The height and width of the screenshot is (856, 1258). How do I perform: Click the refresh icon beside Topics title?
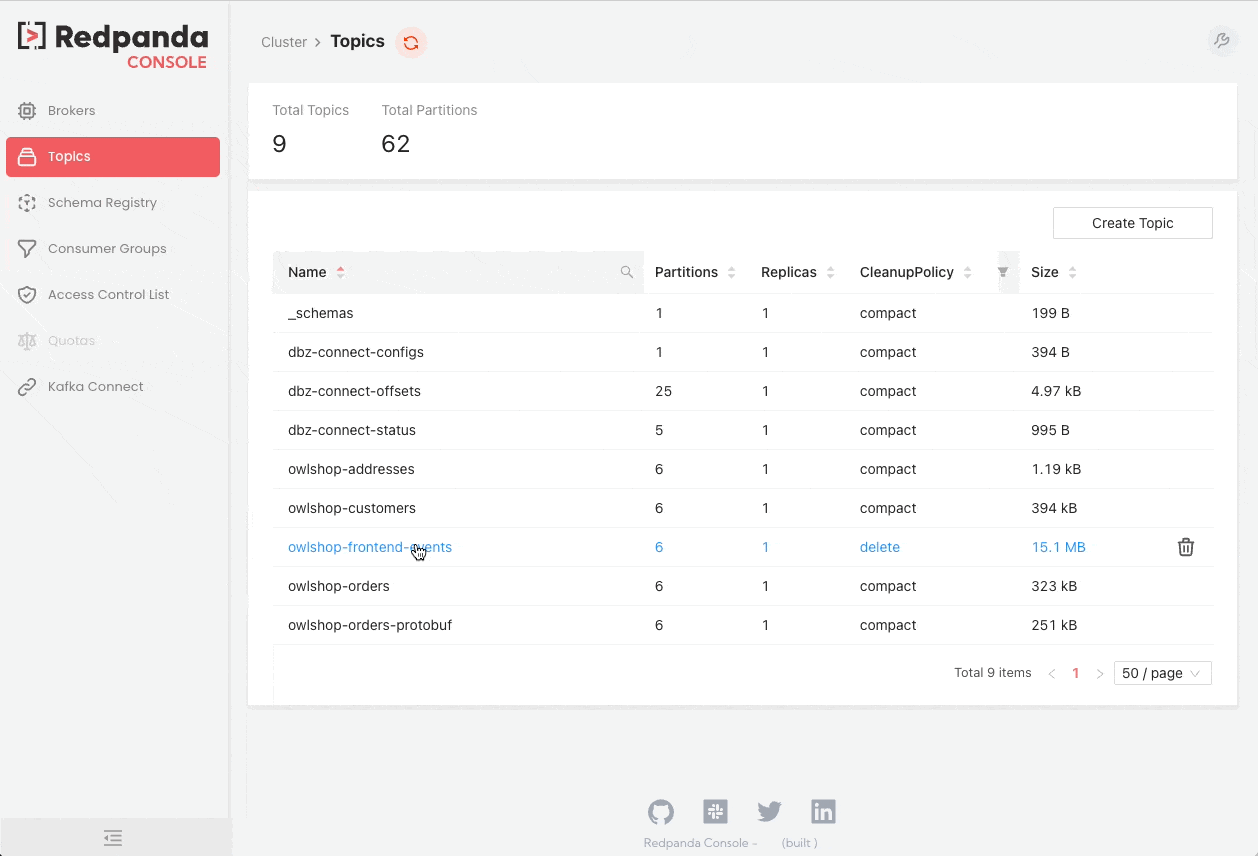tap(411, 43)
